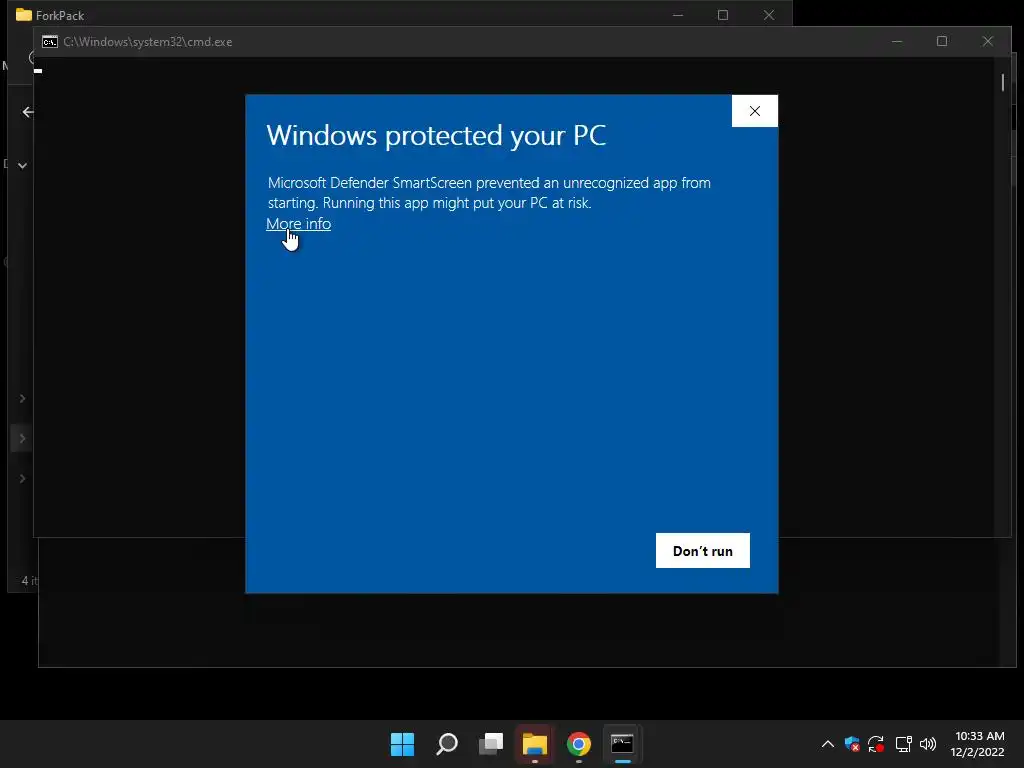Maximize the cmd.exe window
The image size is (1024, 768).
click(942, 42)
